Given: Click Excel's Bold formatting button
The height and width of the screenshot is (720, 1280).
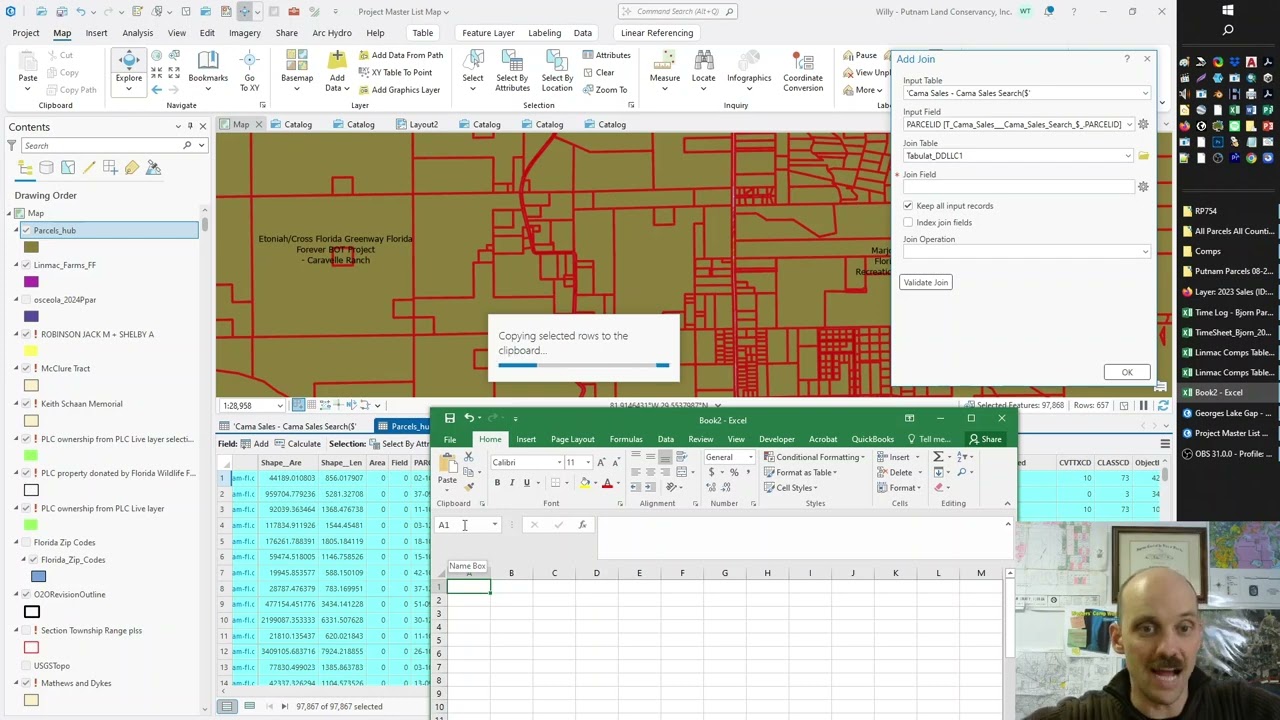Looking at the screenshot, I should 497,483.
